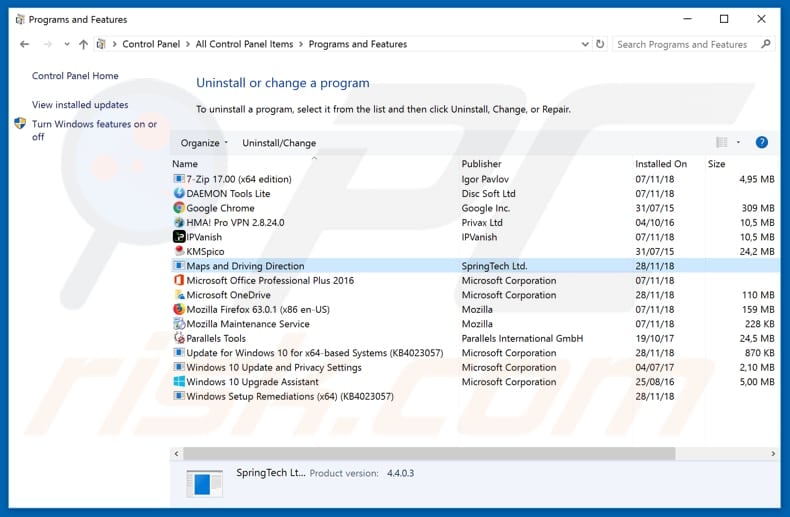This screenshot has height=517, width=790.
Task: Open the Organize dropdown menu
Action: coord(204,143)
